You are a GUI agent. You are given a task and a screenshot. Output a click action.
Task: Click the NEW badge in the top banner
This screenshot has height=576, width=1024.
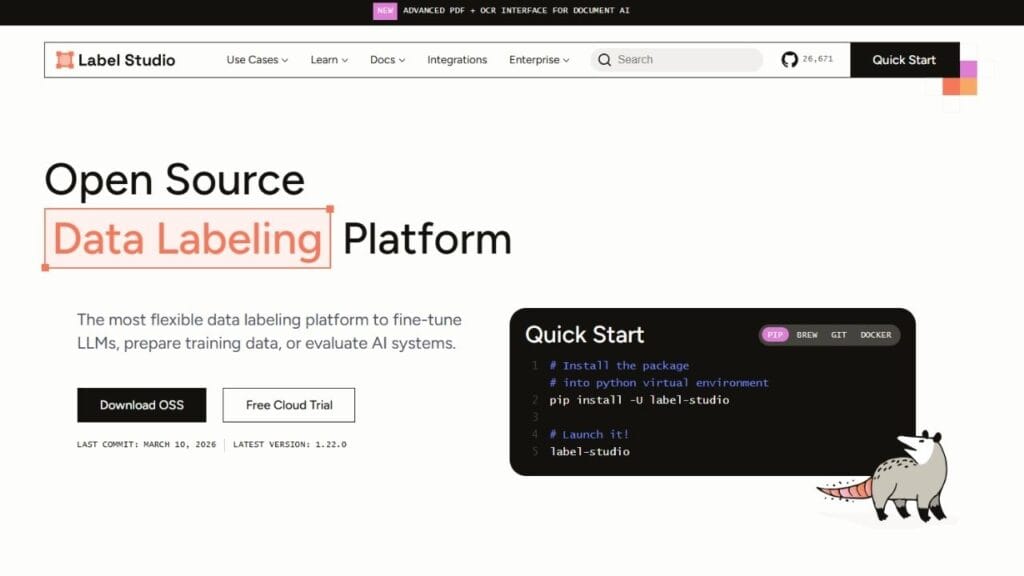point(385,10)
